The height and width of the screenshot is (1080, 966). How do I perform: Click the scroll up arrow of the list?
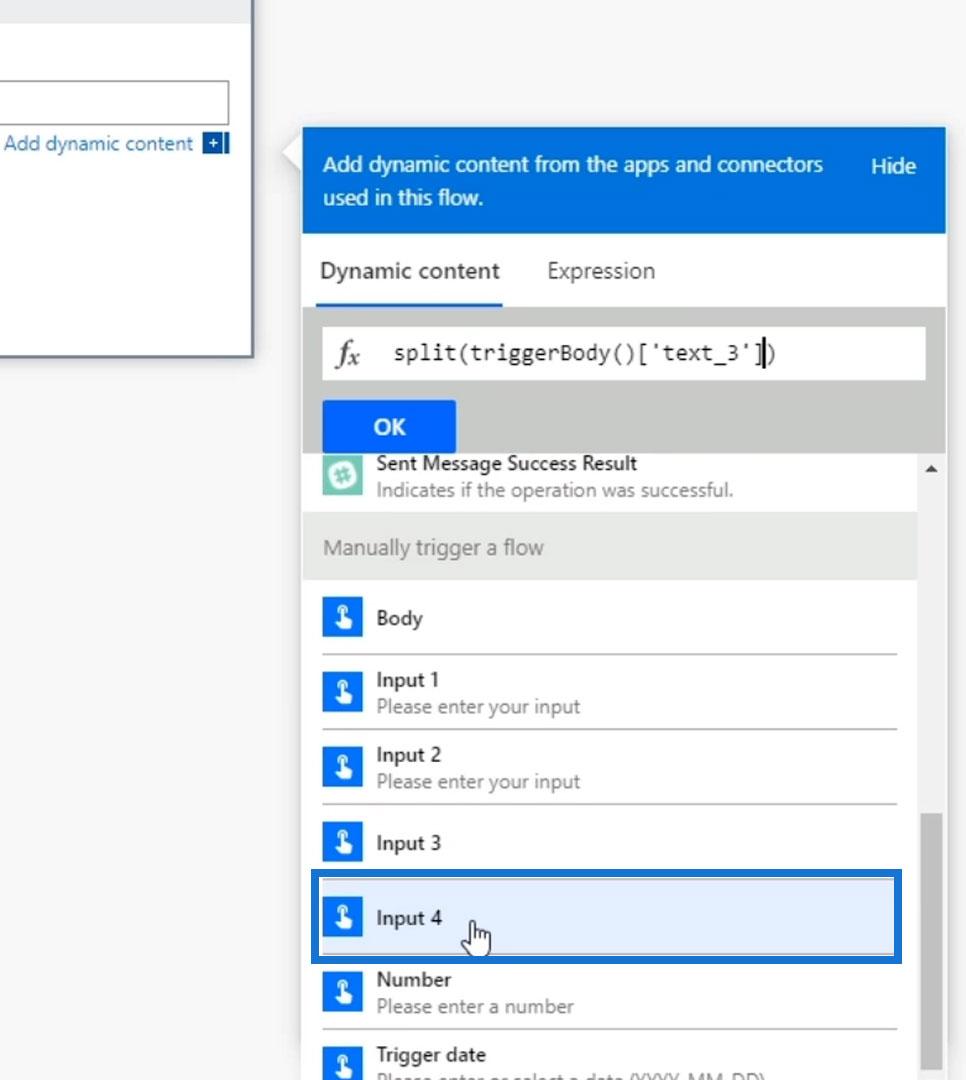point(932,469)
